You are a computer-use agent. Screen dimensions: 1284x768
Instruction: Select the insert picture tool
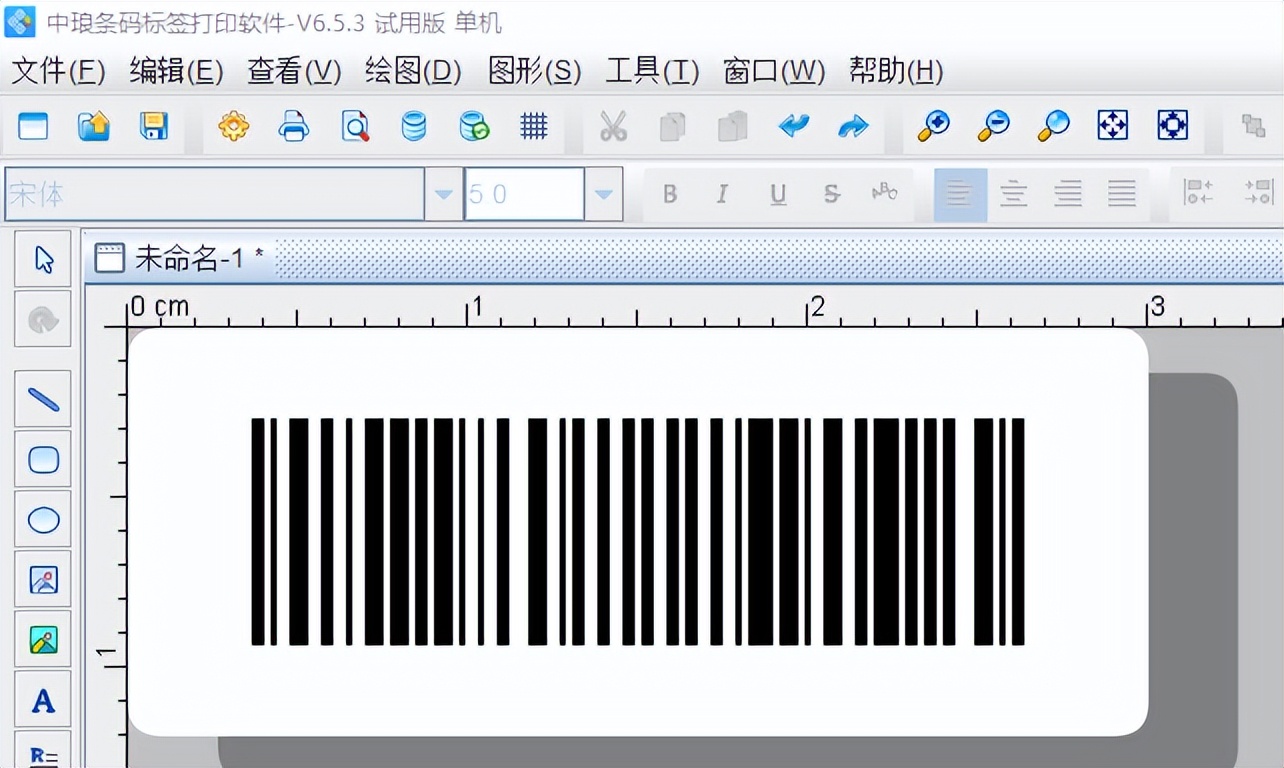(x=43, y=580)
